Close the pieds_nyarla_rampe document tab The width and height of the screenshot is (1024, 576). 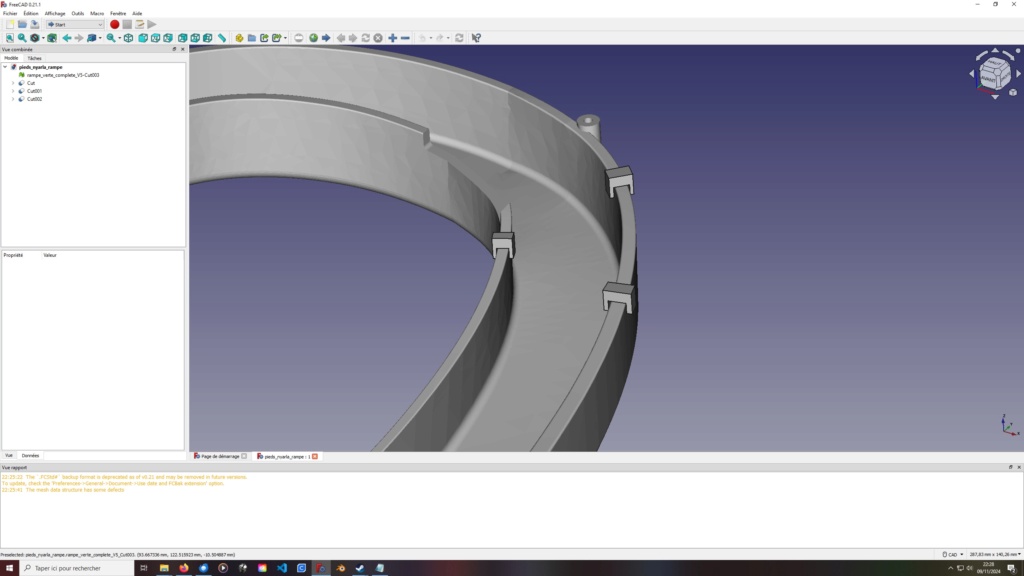point(315,456)
